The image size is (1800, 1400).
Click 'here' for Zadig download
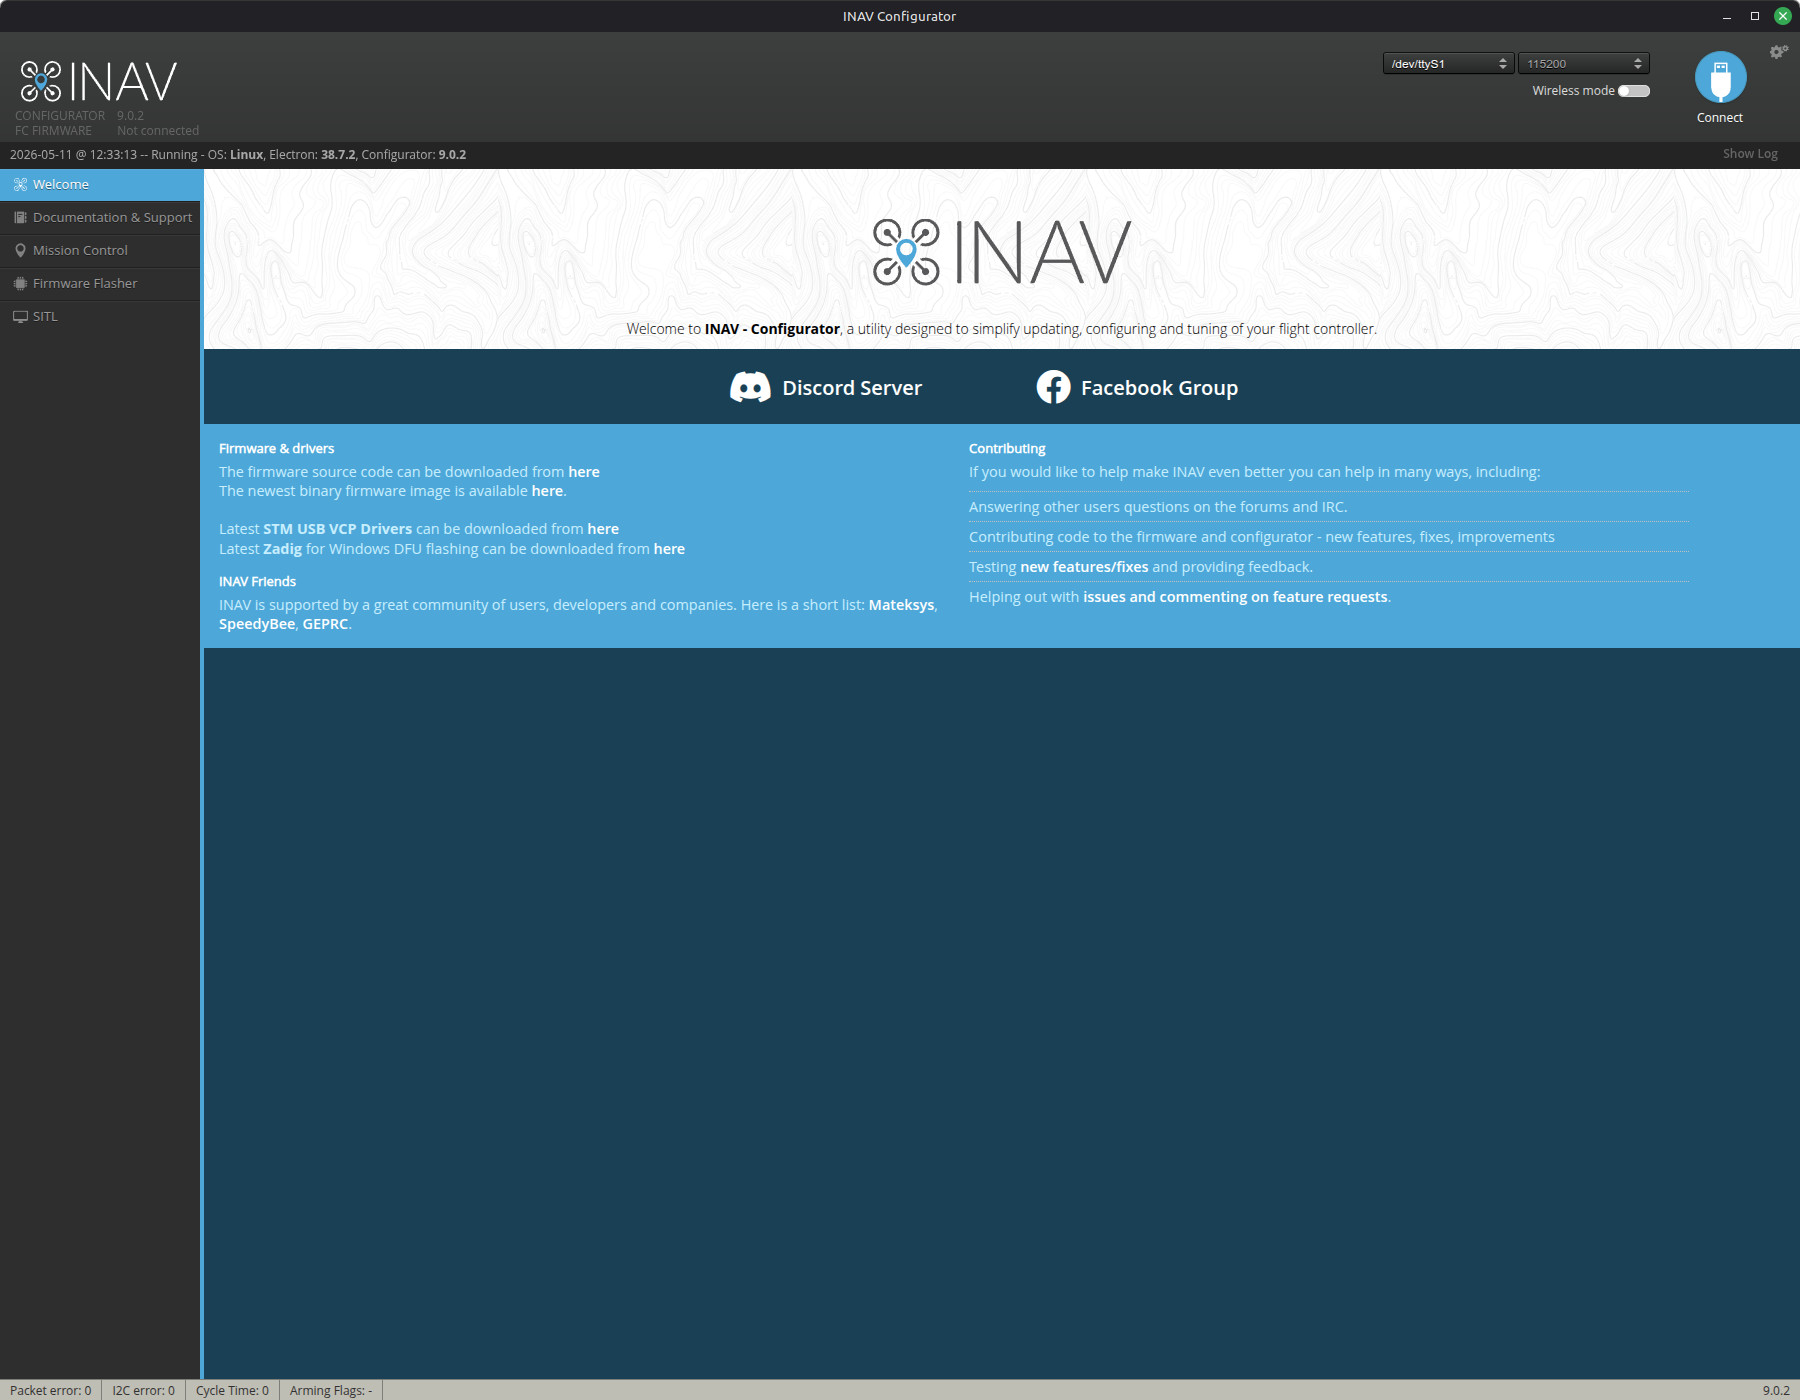tap(669, 549)
